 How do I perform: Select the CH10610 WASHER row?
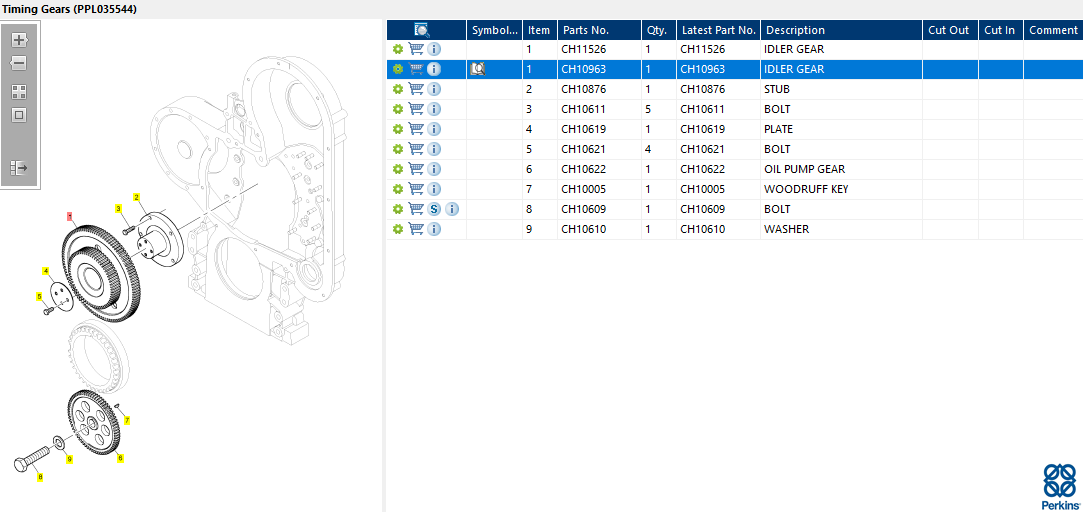(x=700, y=229)
